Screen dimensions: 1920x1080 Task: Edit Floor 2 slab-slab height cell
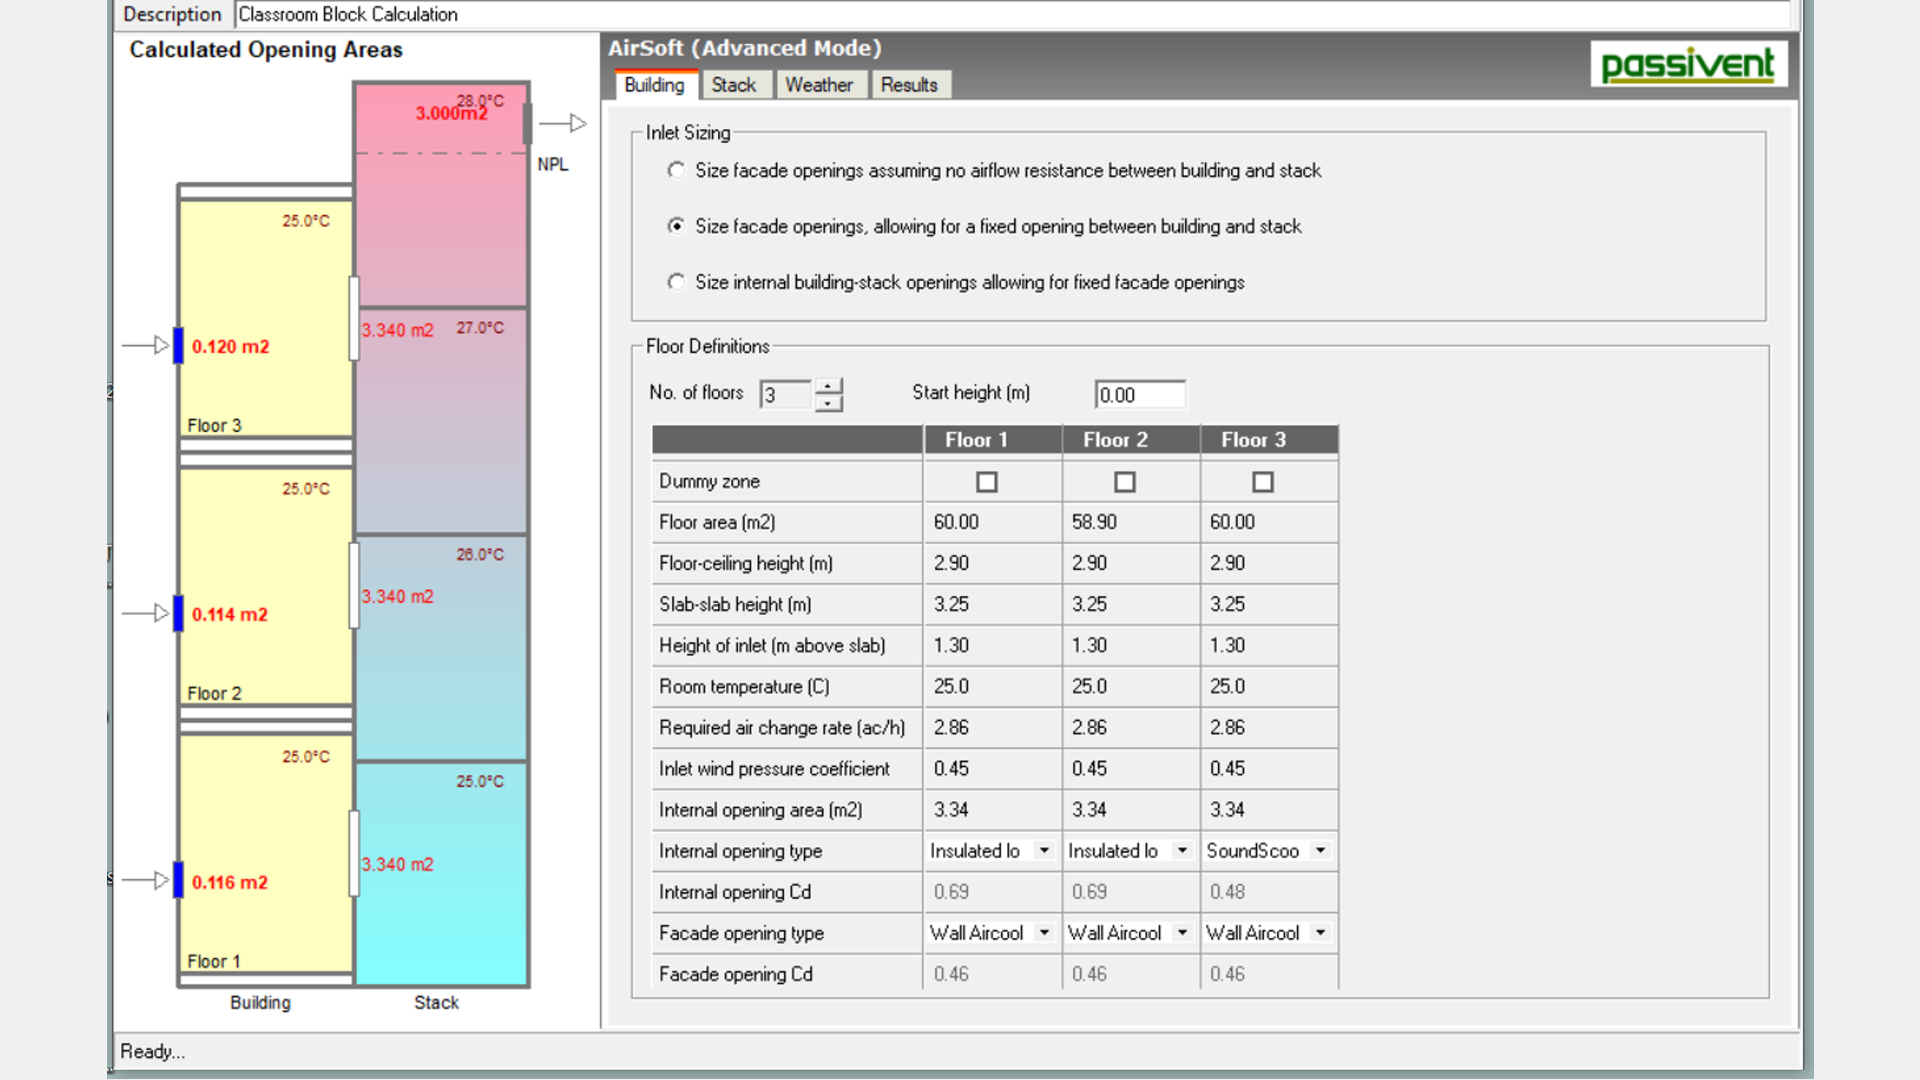(x=1131, y=604)
